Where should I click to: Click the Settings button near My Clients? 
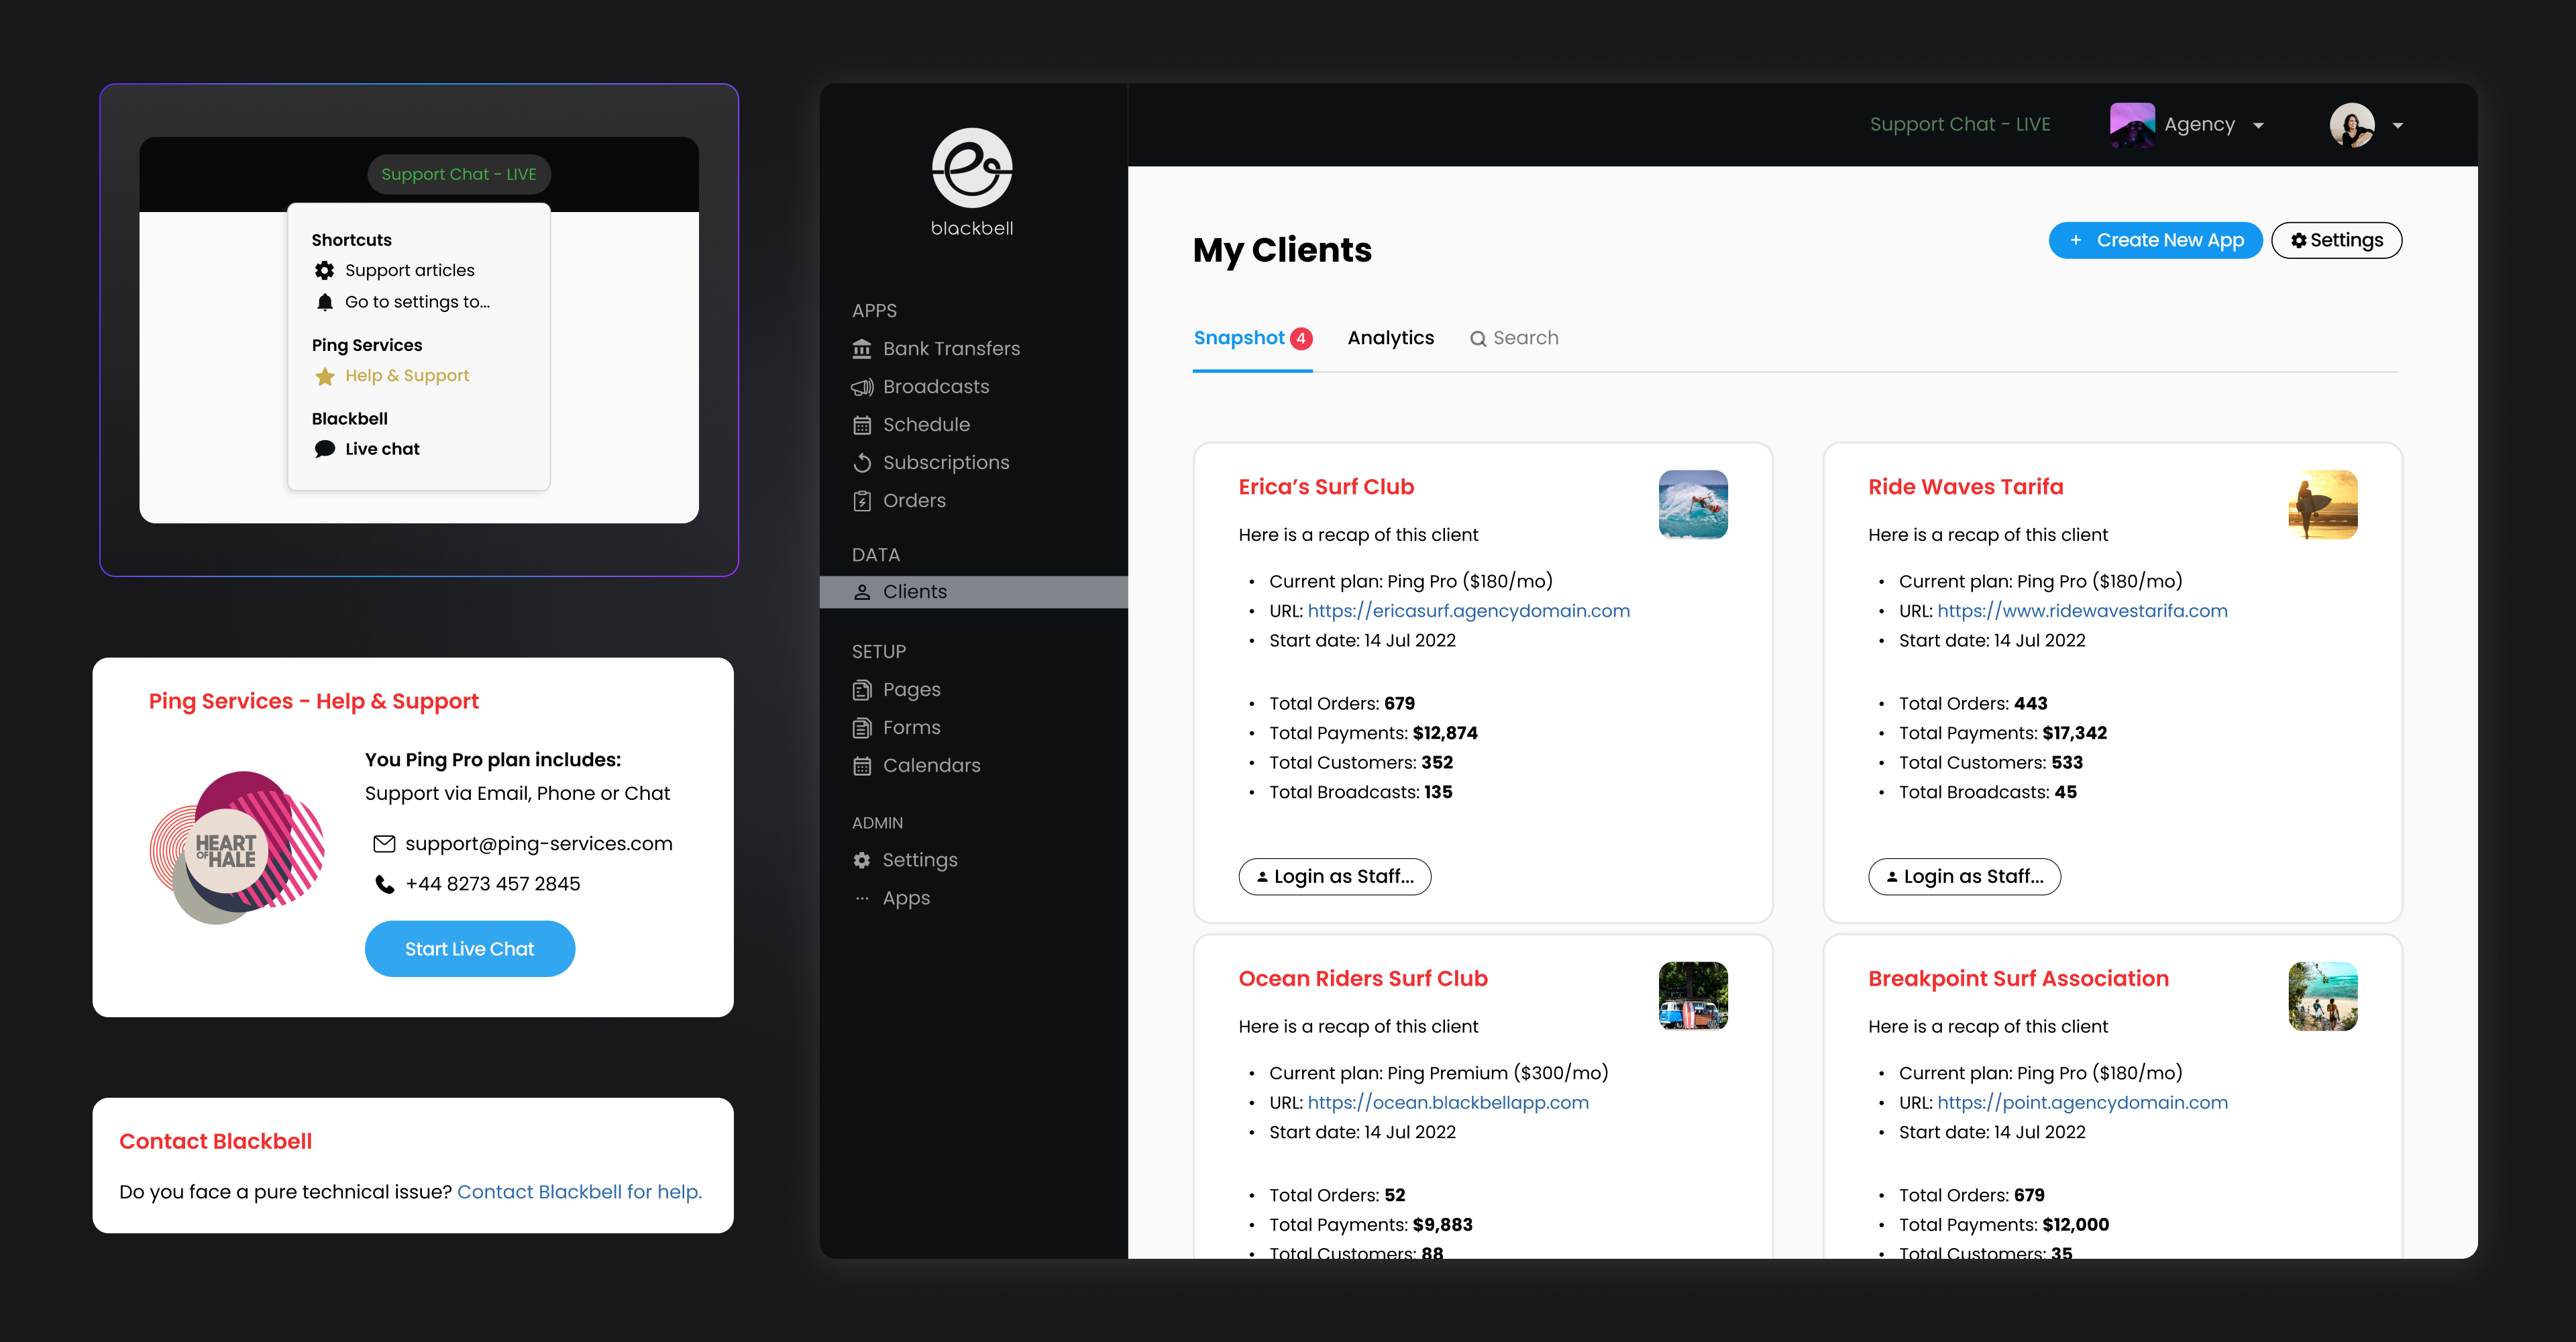(2336, 240)
